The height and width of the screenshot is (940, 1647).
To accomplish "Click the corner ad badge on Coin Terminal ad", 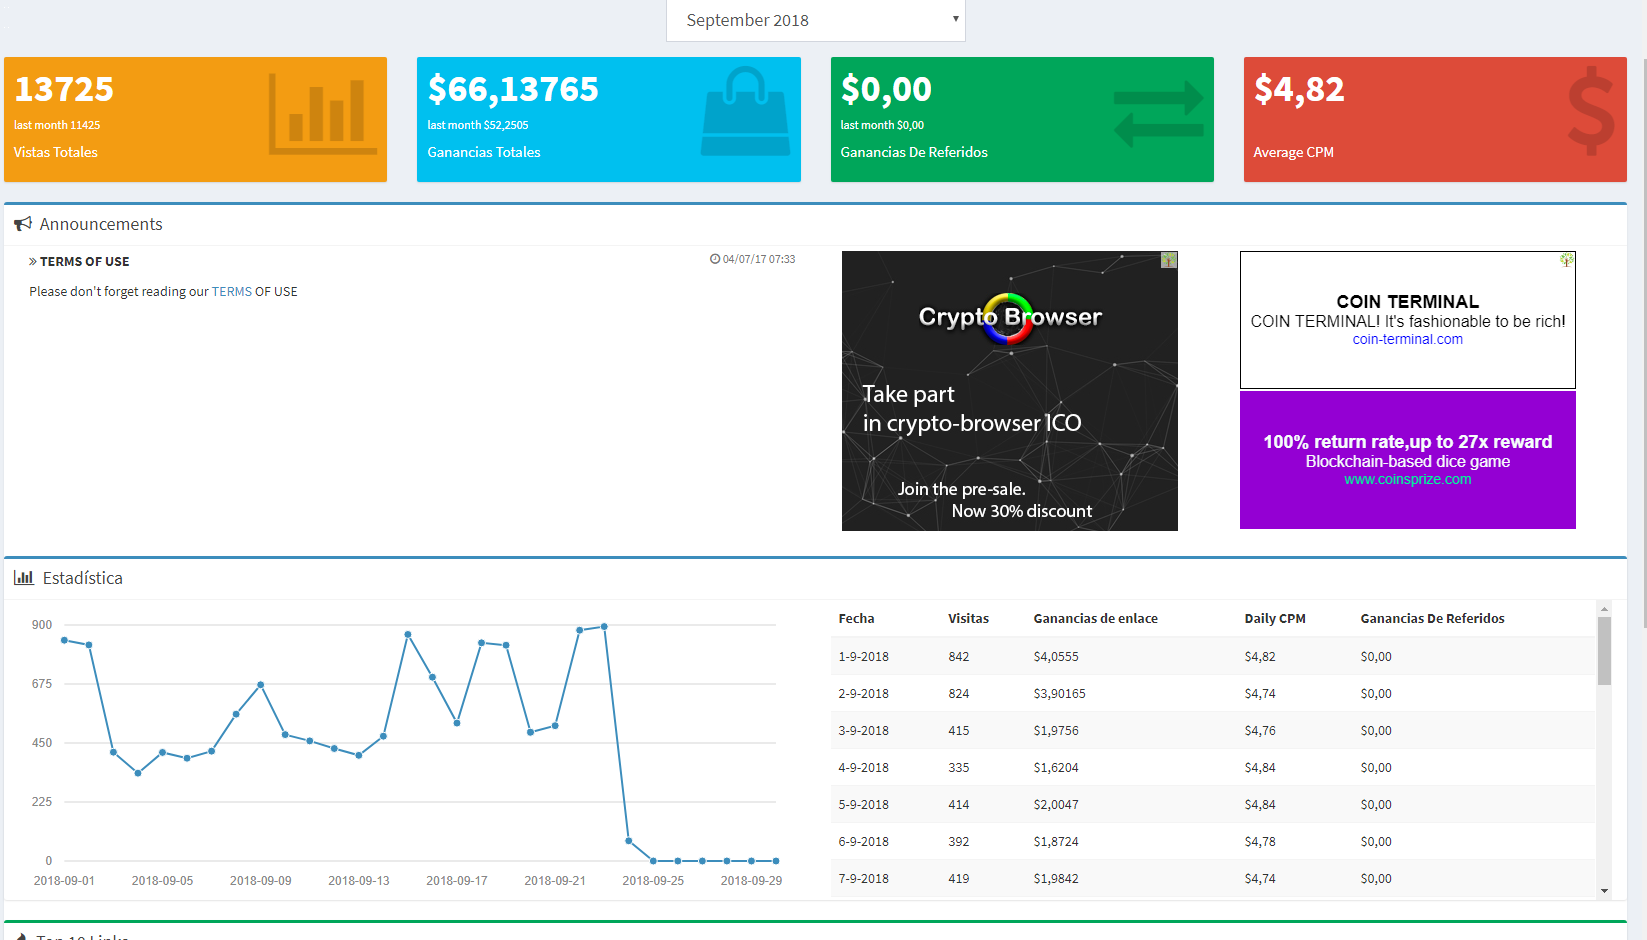I will point(1567,260).
